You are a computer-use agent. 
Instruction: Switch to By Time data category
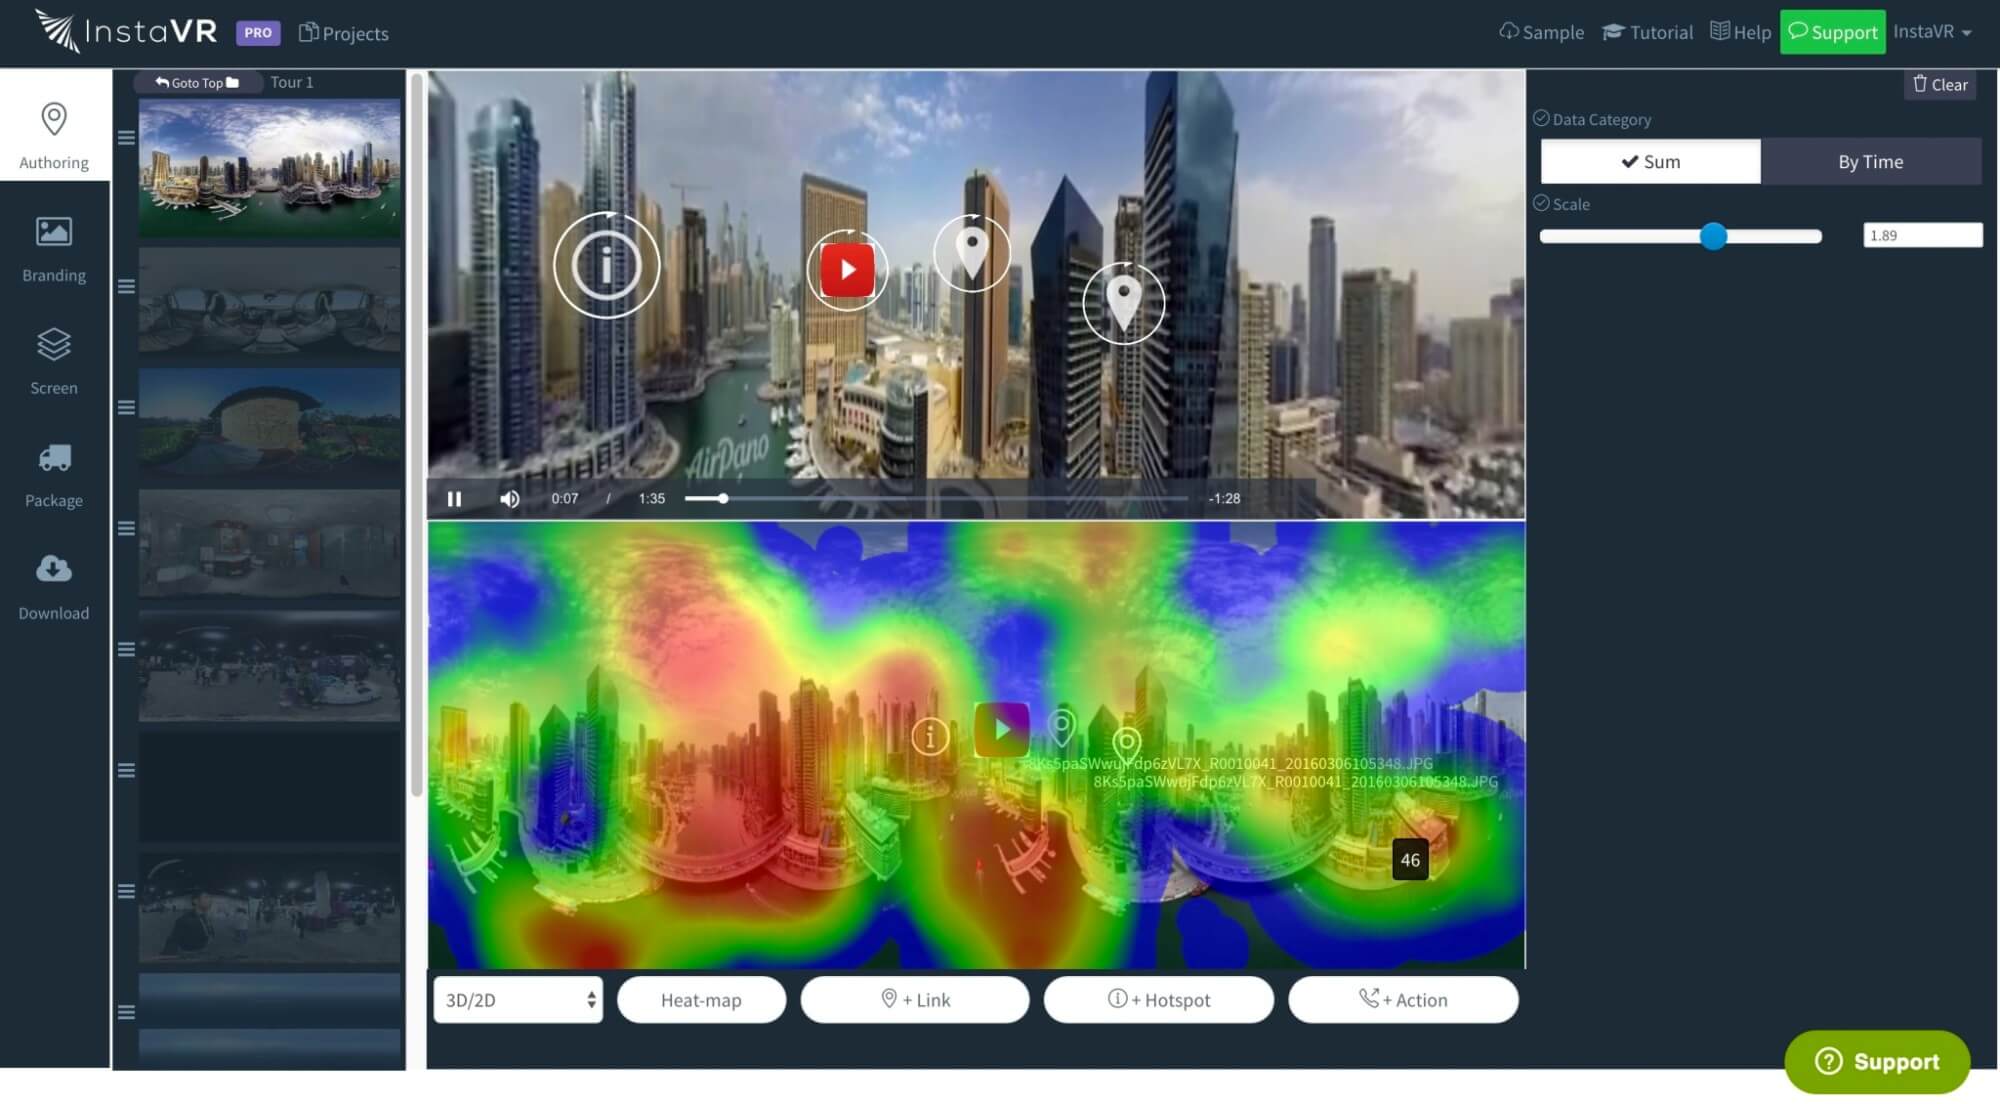point(1869,160)
